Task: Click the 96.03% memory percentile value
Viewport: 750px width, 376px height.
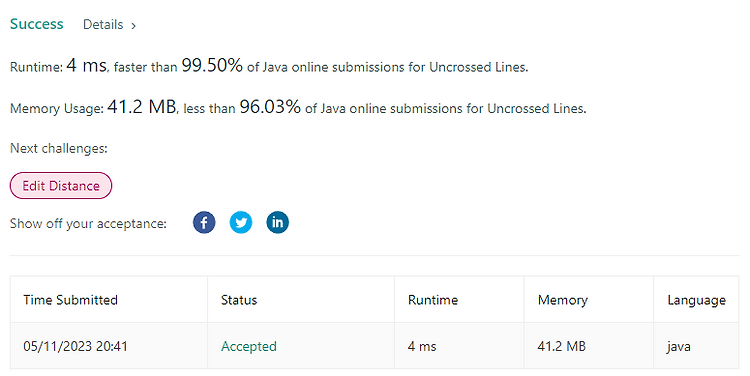Action: [270, 107]
